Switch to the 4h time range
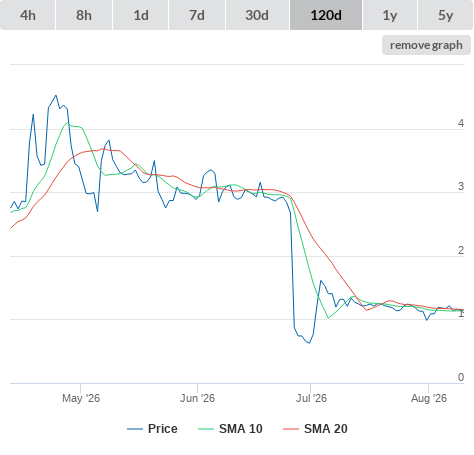Image resolution: width=474 pixels, height=455 pixels. coord(28,15)
